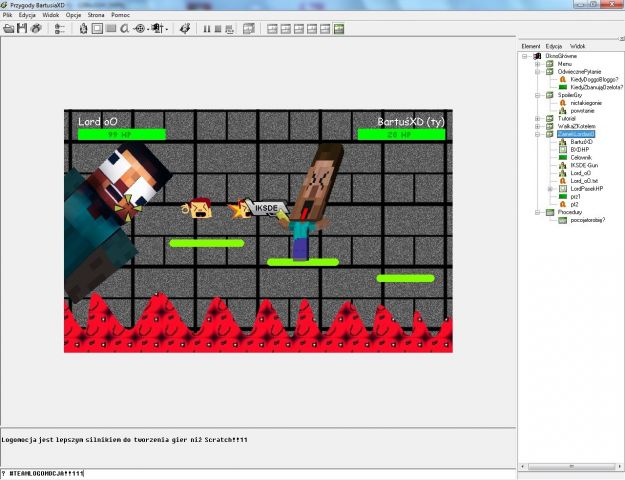Click the gray button element icon

(x=111, y=28)
